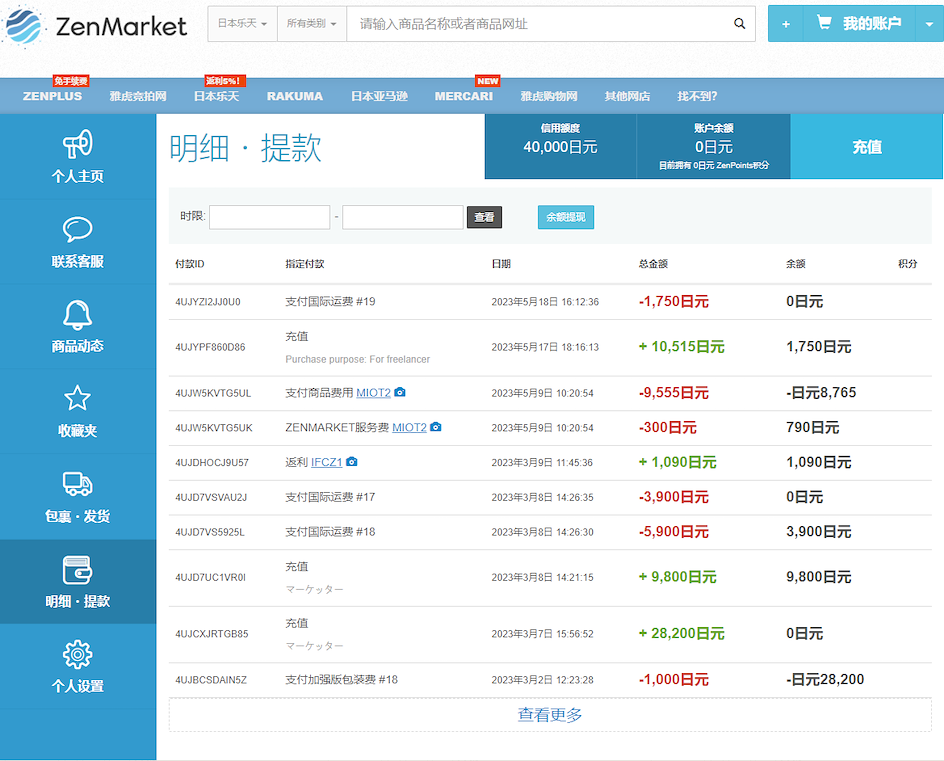Open 包裹·发货 truck icon
This screenshot has height=761, width=944.
pyautogui.click(x=78, y=484)
